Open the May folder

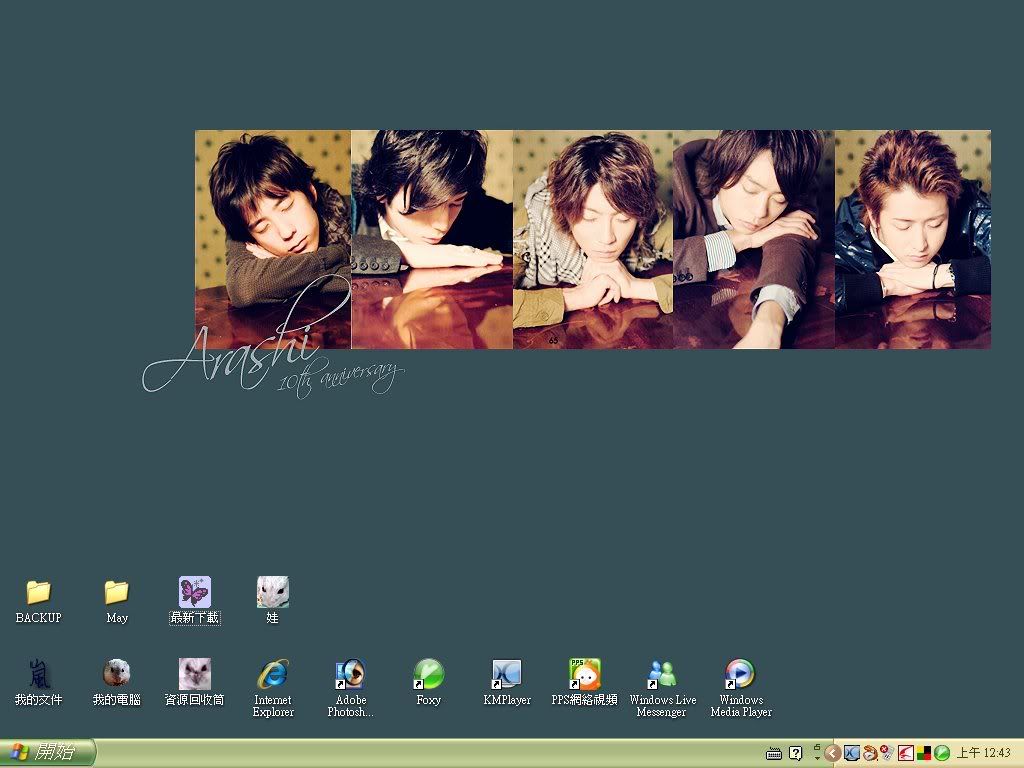[x=117, y=593]
